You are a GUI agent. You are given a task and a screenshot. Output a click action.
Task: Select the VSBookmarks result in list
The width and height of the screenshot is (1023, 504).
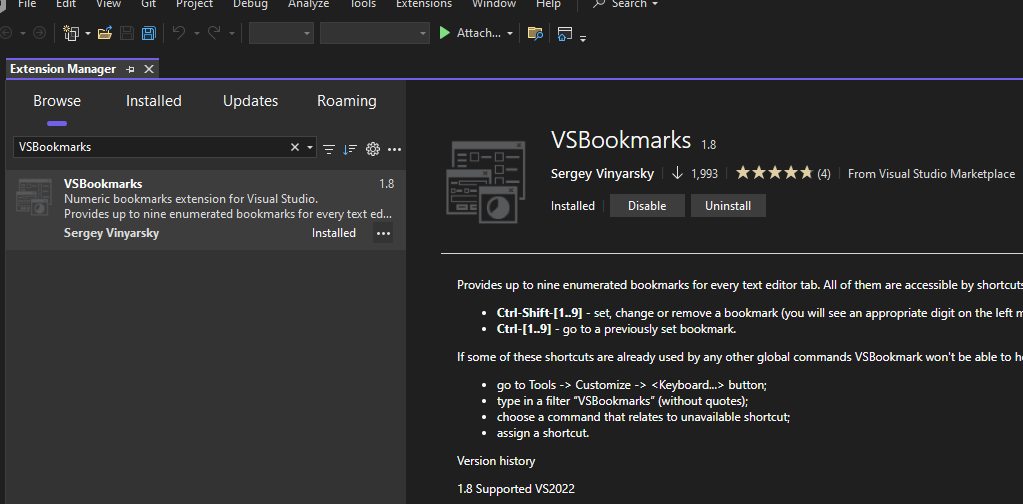tap(206, 209)
